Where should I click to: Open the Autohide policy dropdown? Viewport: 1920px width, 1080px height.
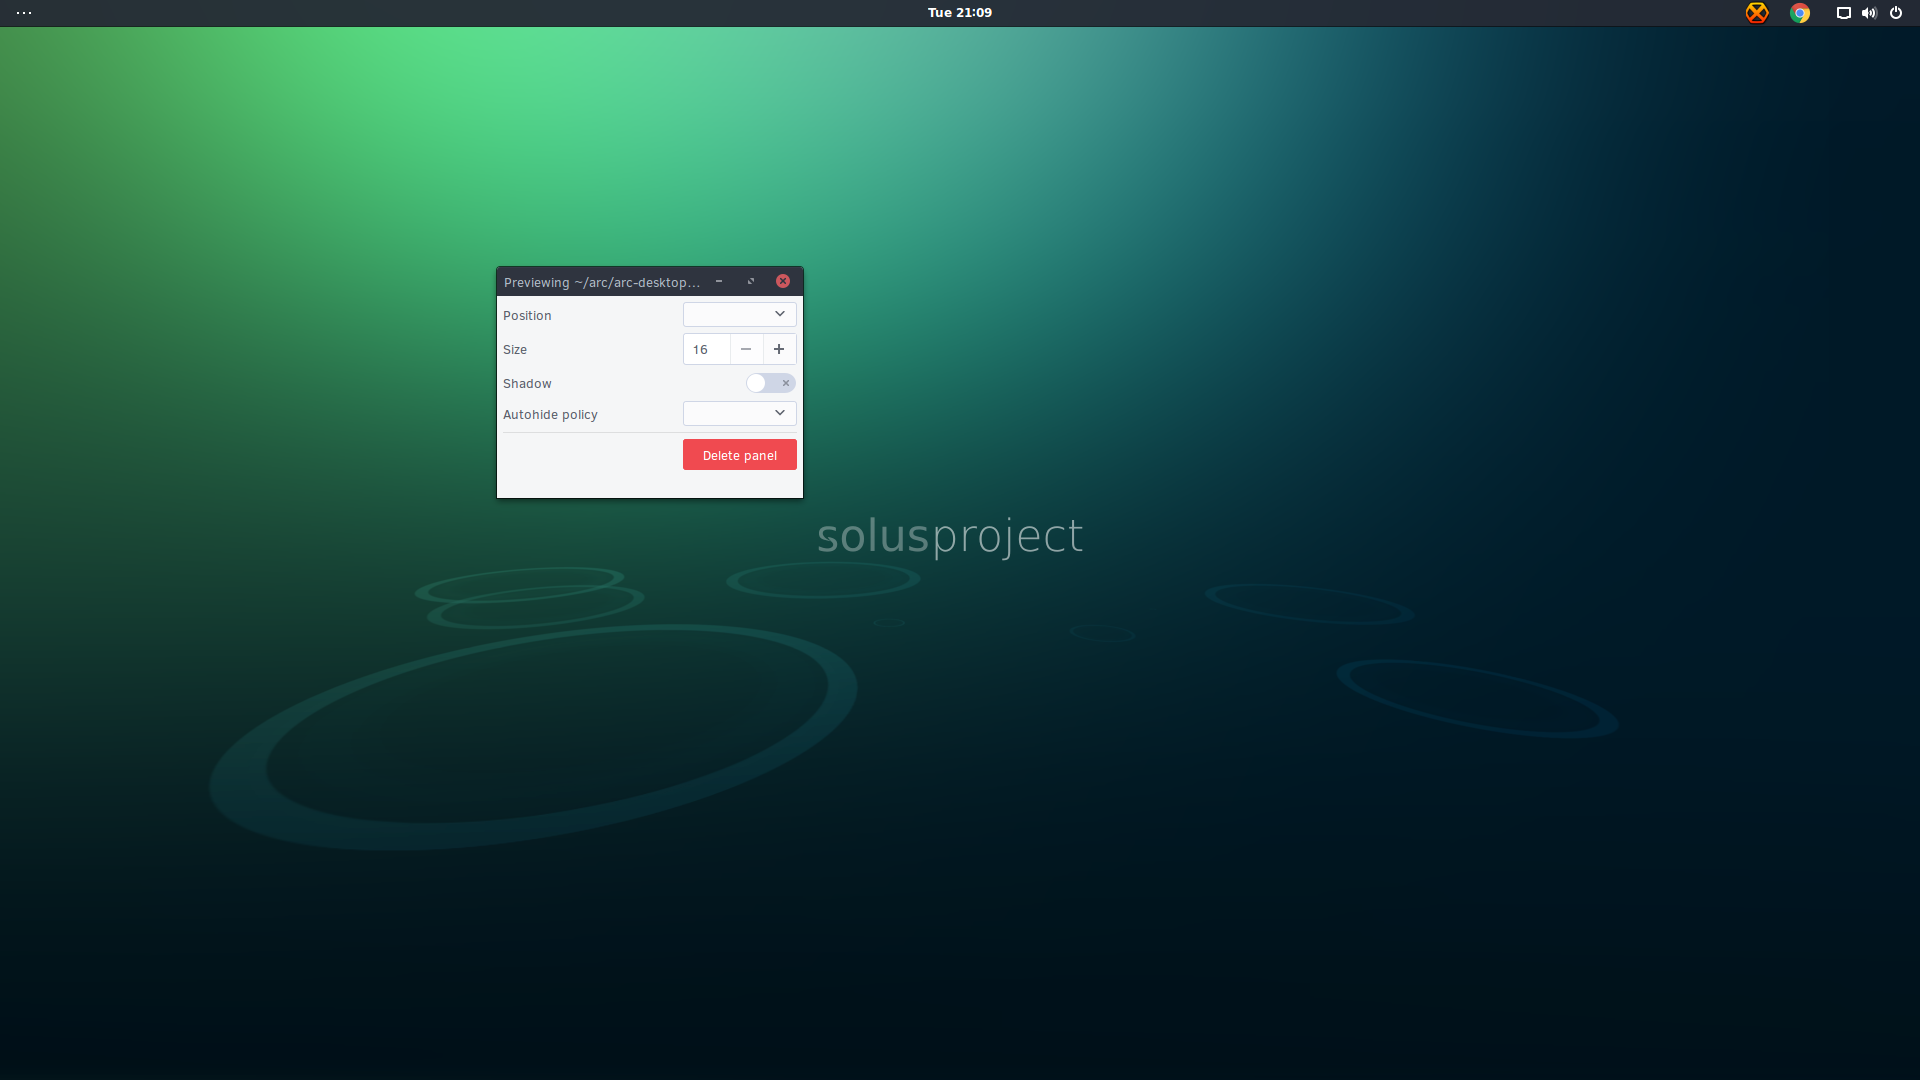pyautogui.click(x=740, y=413)
